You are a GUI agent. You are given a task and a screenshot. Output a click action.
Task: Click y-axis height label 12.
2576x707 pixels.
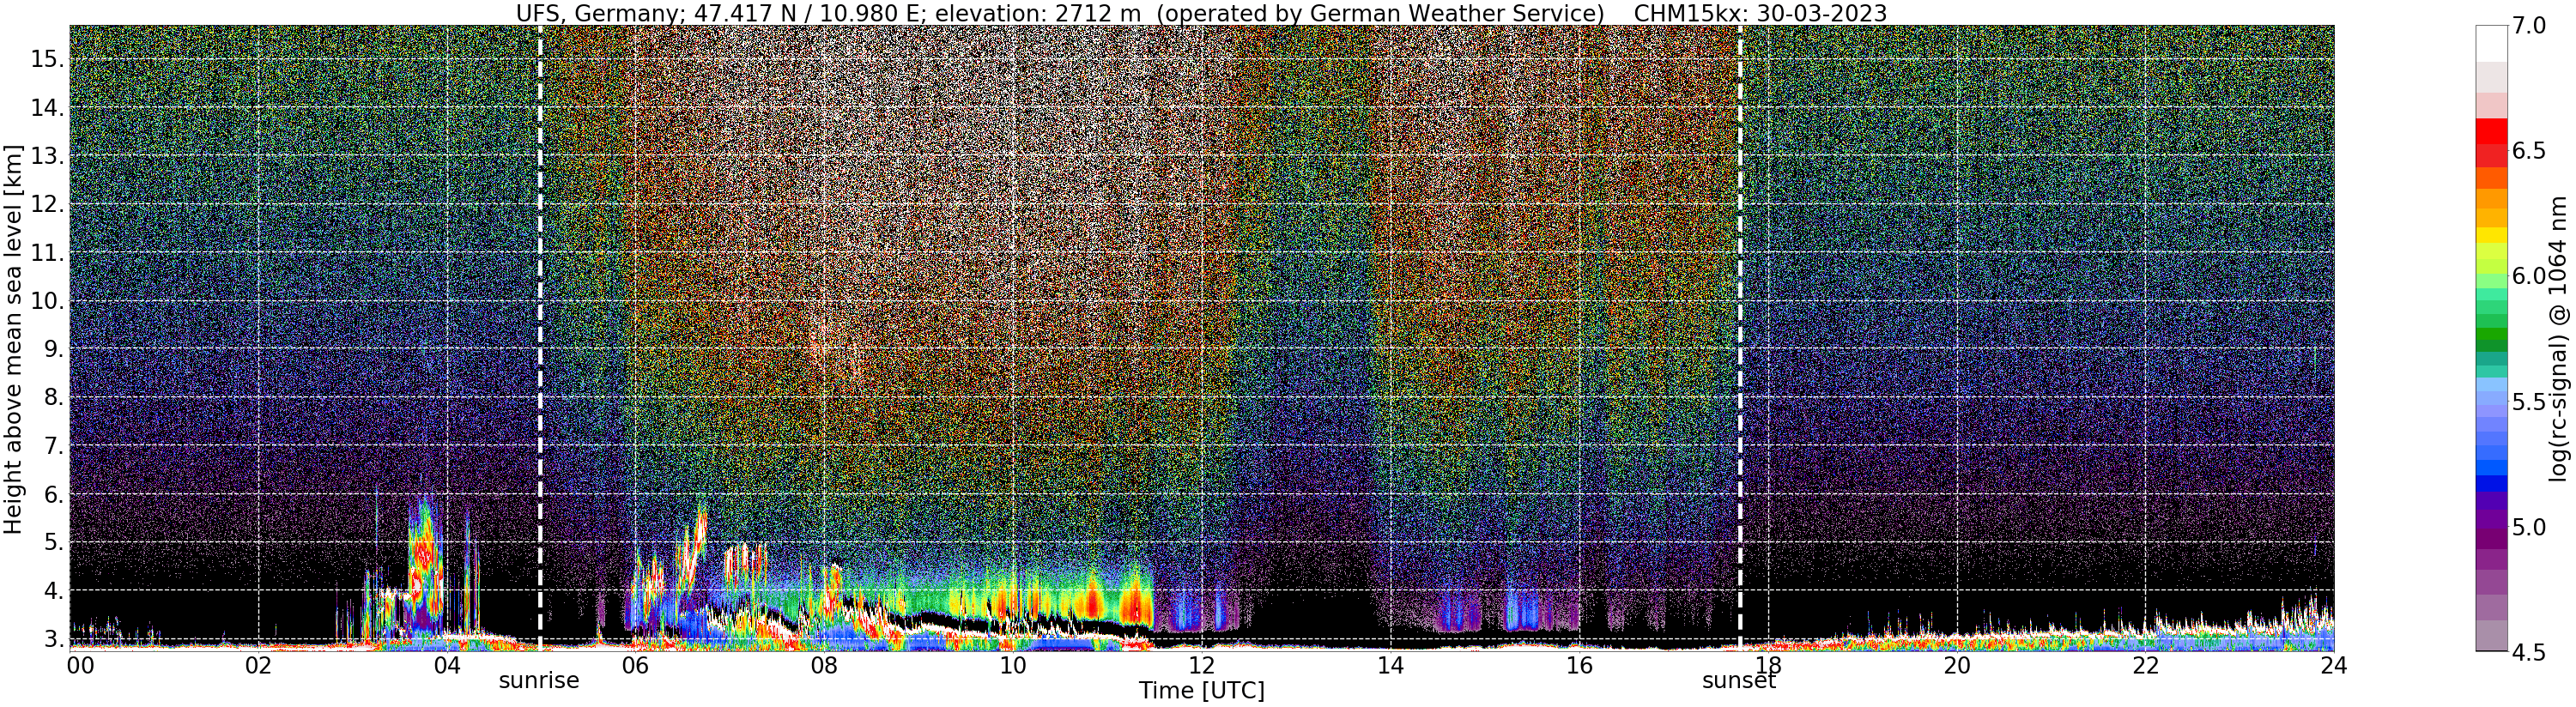[x=46, y=204]
